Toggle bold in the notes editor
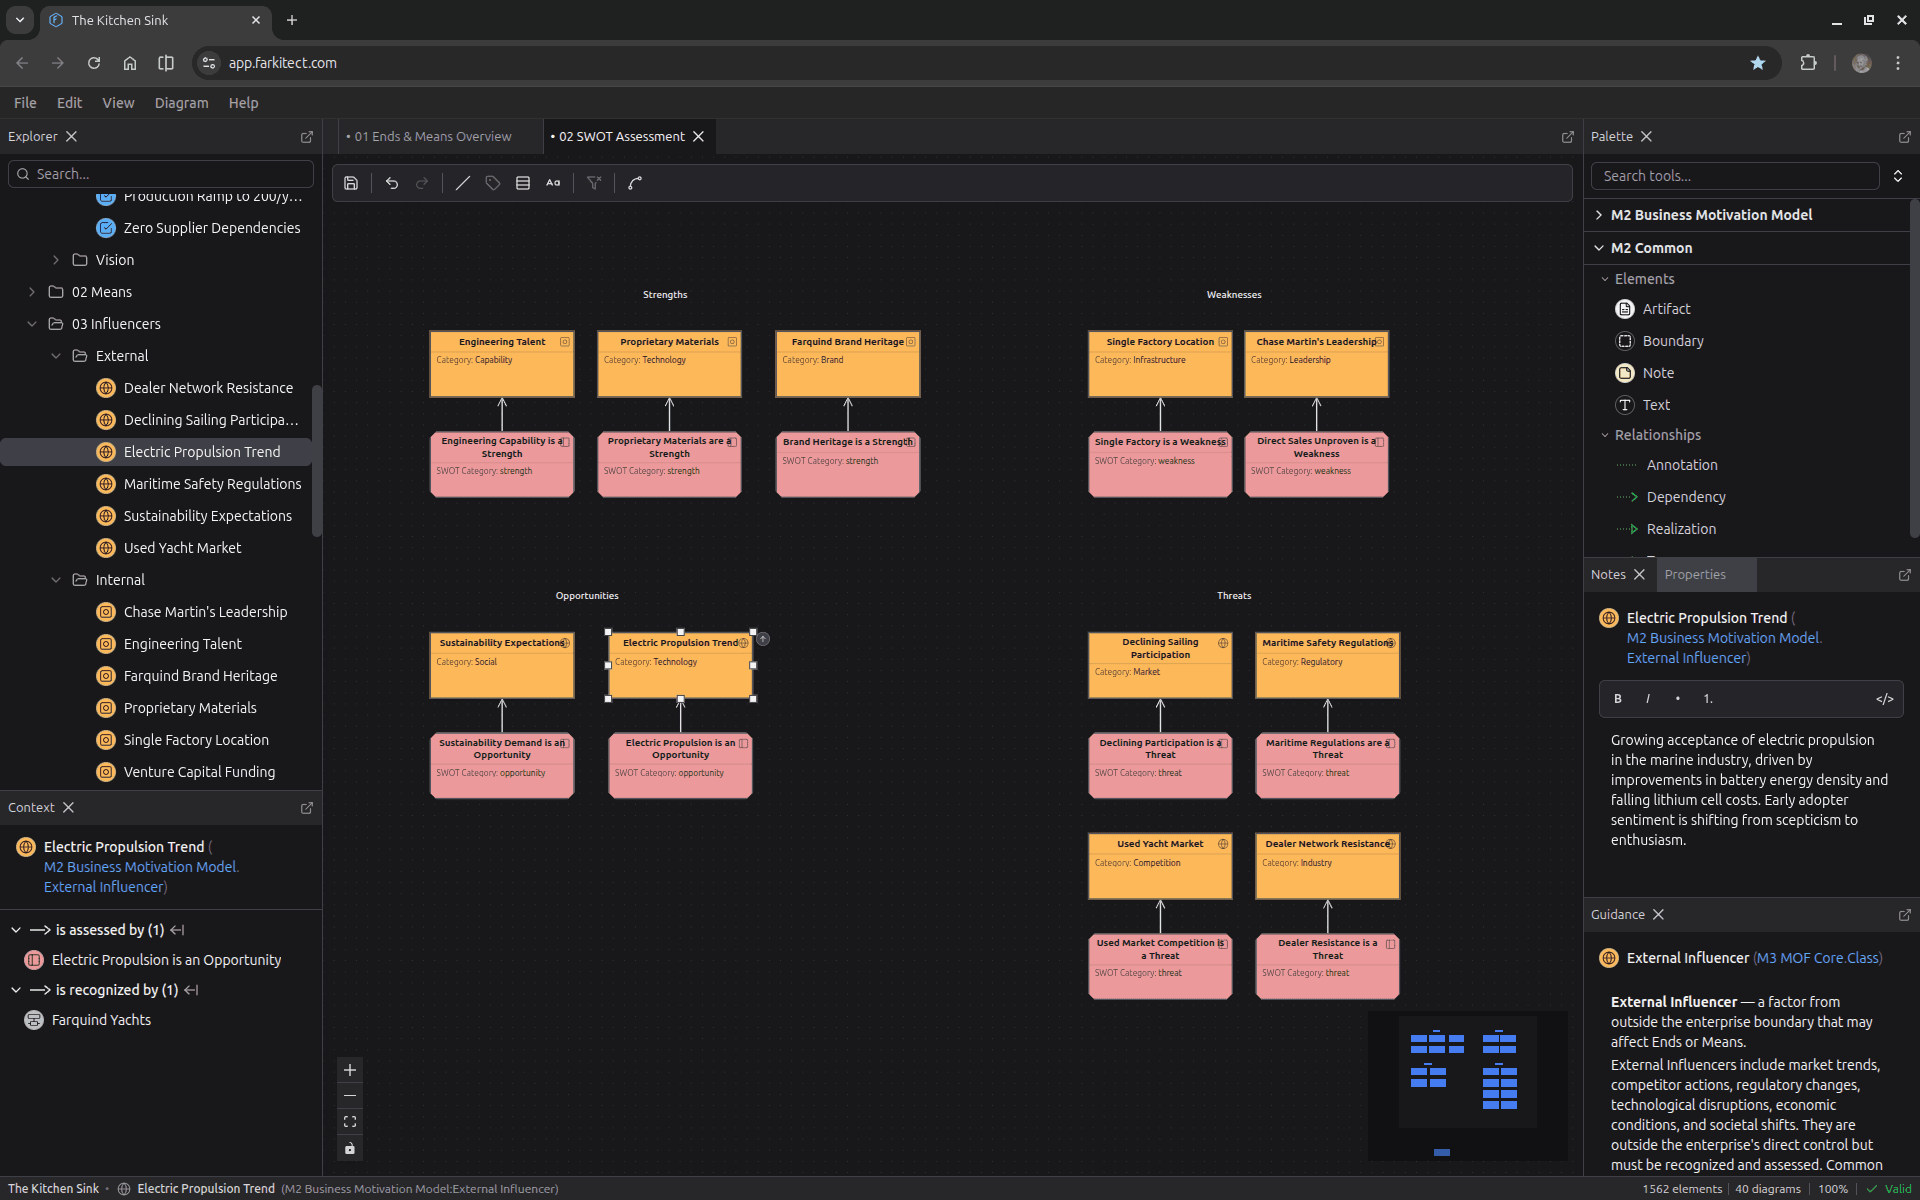Image resolution: width=1920 pixels, height=1200 pixels. 1618,699
